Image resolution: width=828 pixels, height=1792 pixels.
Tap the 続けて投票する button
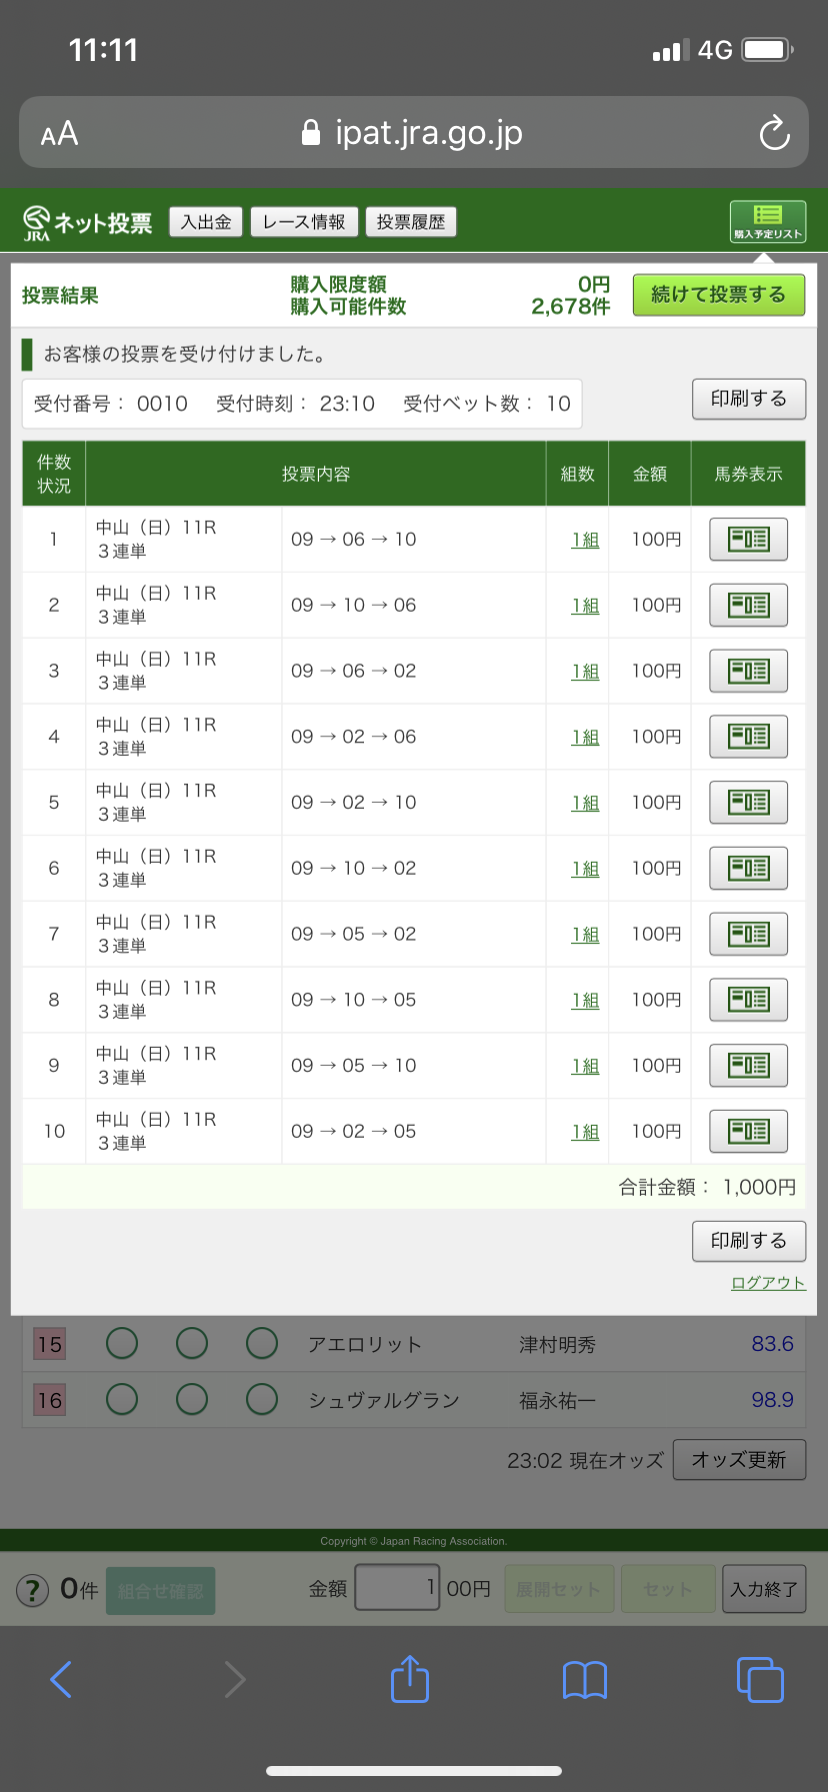pyautogui.click(x=719, y=295)
